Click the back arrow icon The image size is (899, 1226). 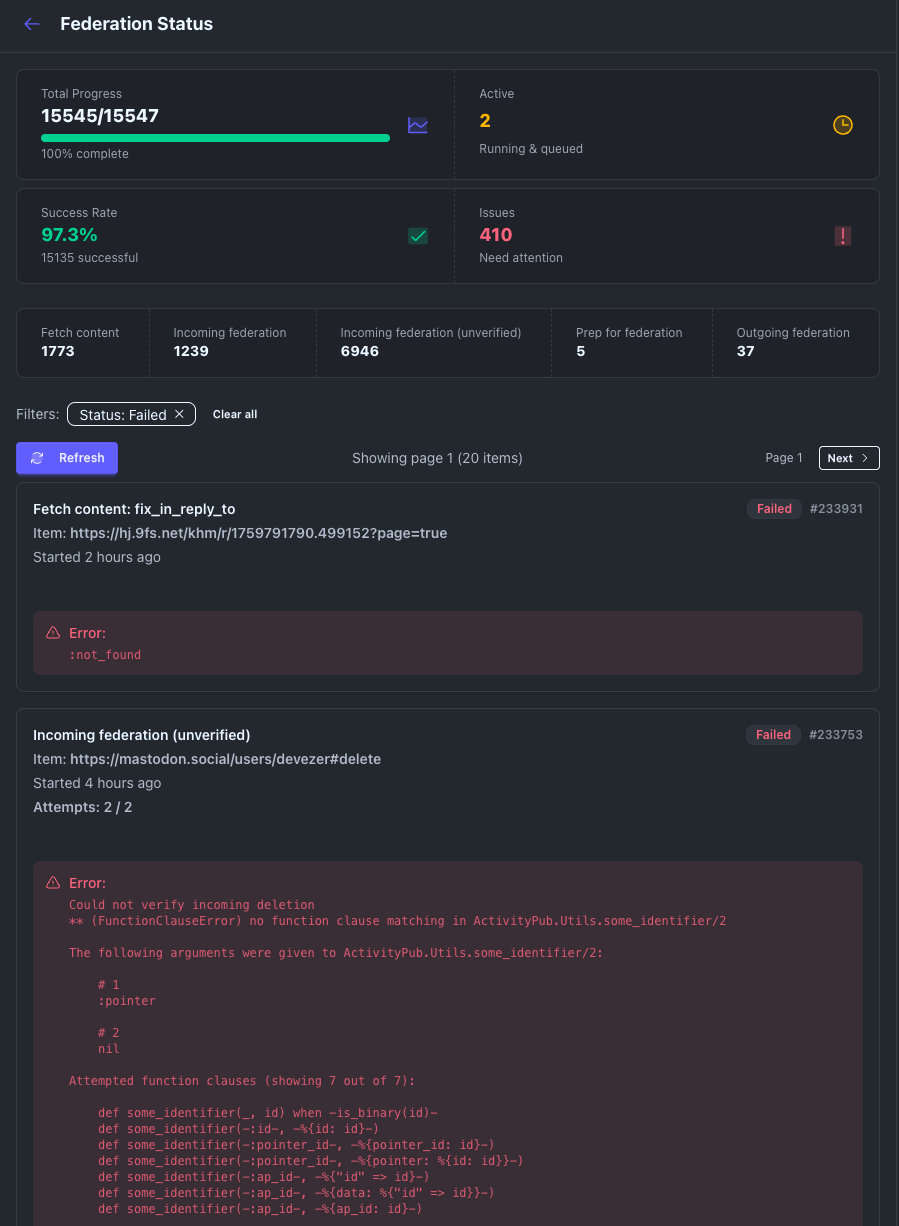coord(32,24)
